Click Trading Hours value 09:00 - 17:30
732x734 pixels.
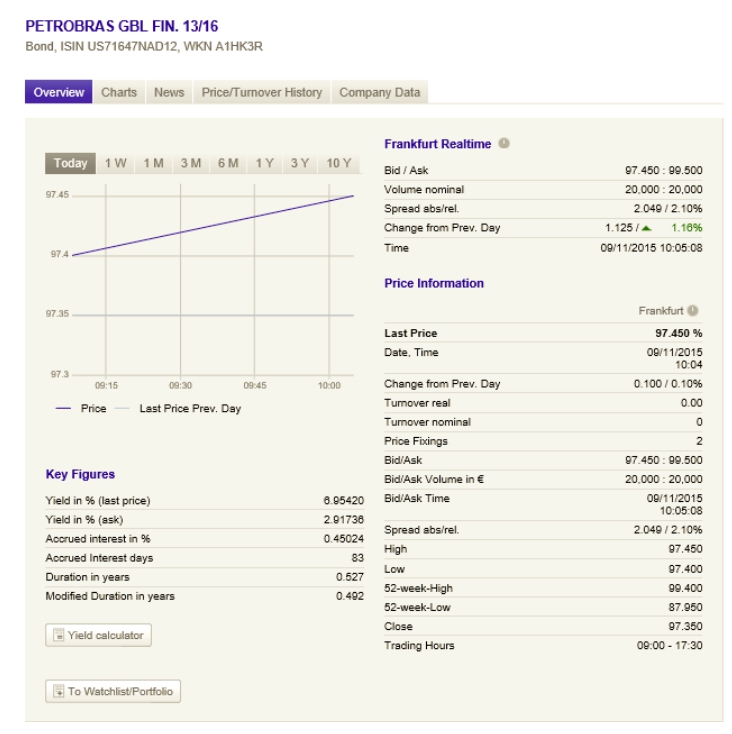click(669, 646)
